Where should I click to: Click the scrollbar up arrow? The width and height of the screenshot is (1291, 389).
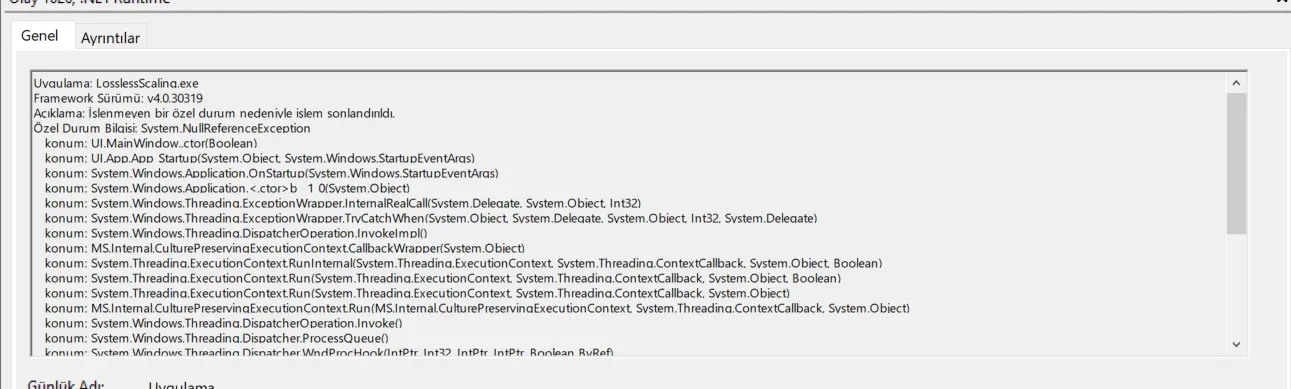pos(1236,83)
